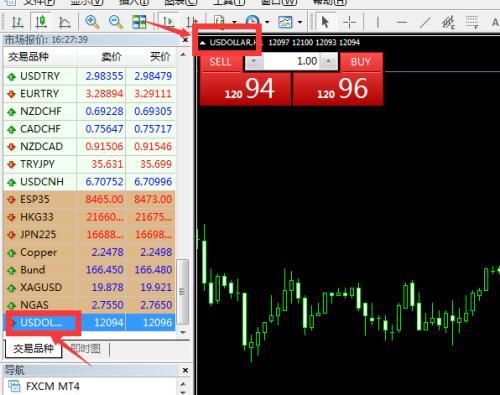This screenshot has height=395, width=500.
Task: Tile the chart windows
Action: tap(139, 22)
